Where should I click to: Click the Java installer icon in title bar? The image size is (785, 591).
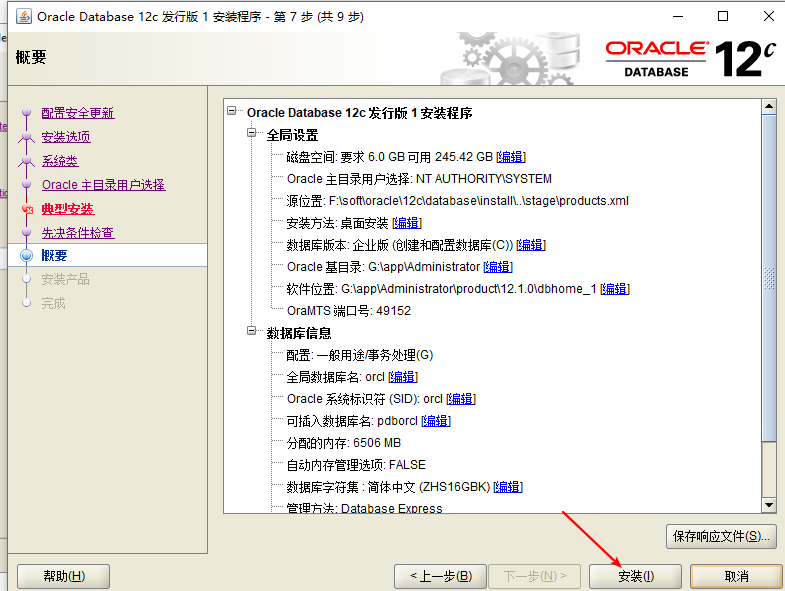click(x=24, y=16)
